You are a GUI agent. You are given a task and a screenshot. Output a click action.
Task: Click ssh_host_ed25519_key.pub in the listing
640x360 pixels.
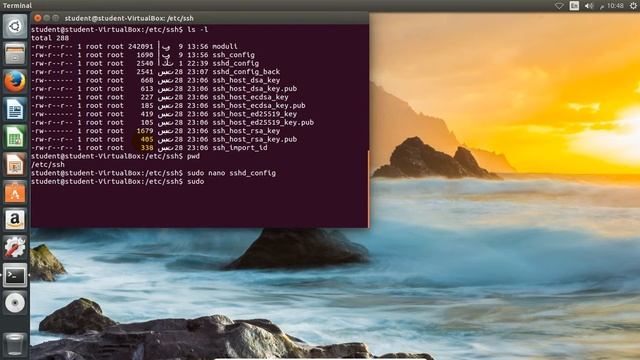click(x=263, y=122)
